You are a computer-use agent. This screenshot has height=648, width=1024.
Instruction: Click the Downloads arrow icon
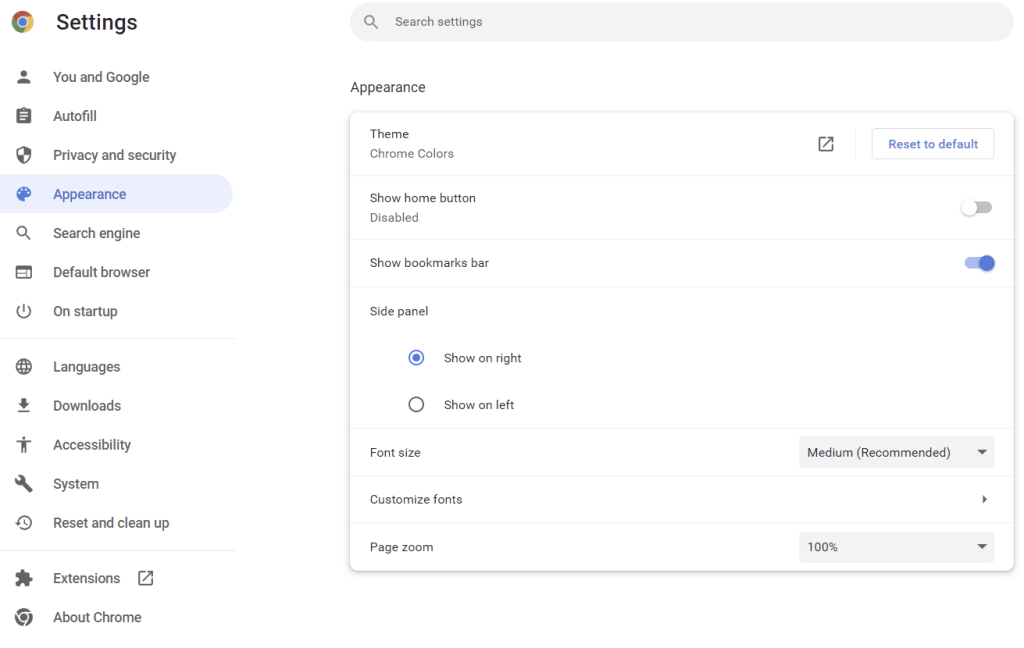tap(24, 405)
